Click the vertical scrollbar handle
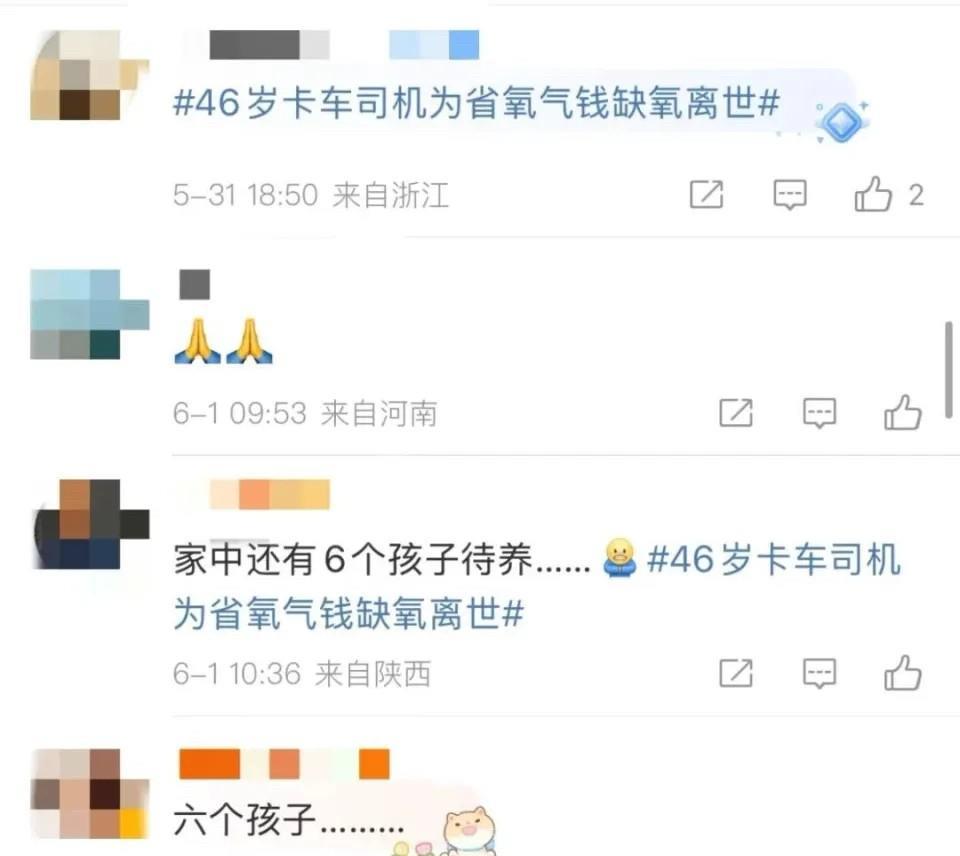Screen dimensions: 960x856 [948, 370]
